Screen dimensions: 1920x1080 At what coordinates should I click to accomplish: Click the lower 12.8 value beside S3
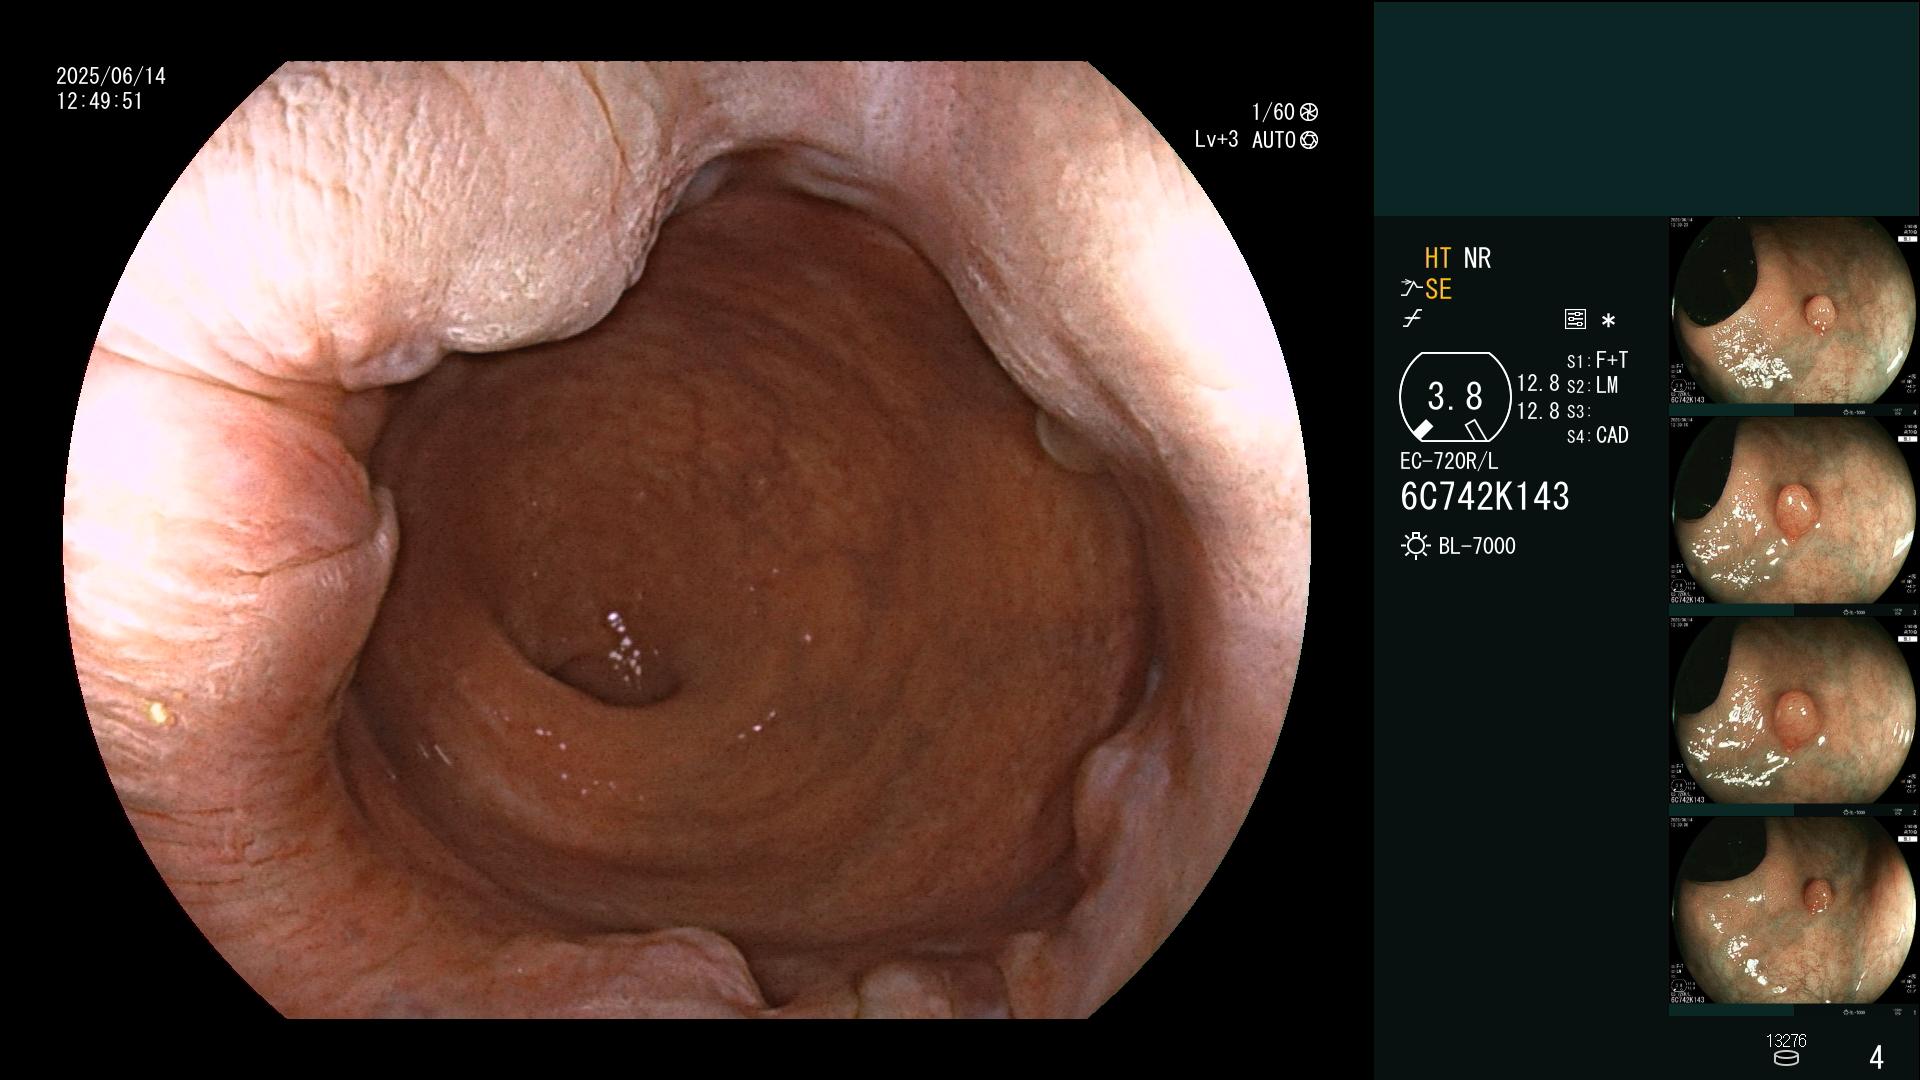tap(1538, 410)
